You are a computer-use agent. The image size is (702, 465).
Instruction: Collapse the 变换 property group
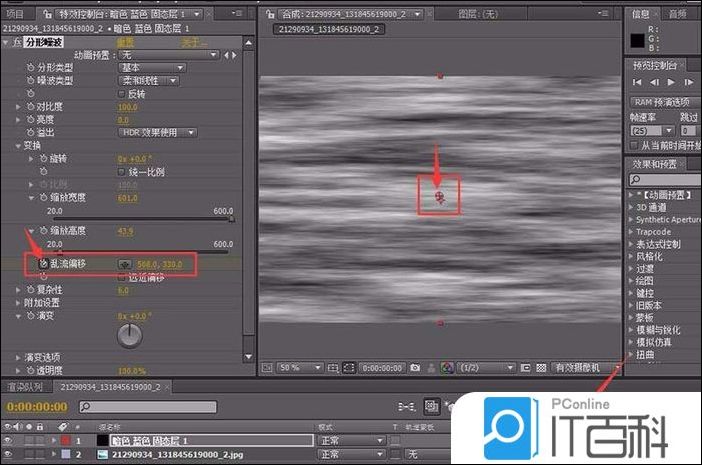coord(18,146)
